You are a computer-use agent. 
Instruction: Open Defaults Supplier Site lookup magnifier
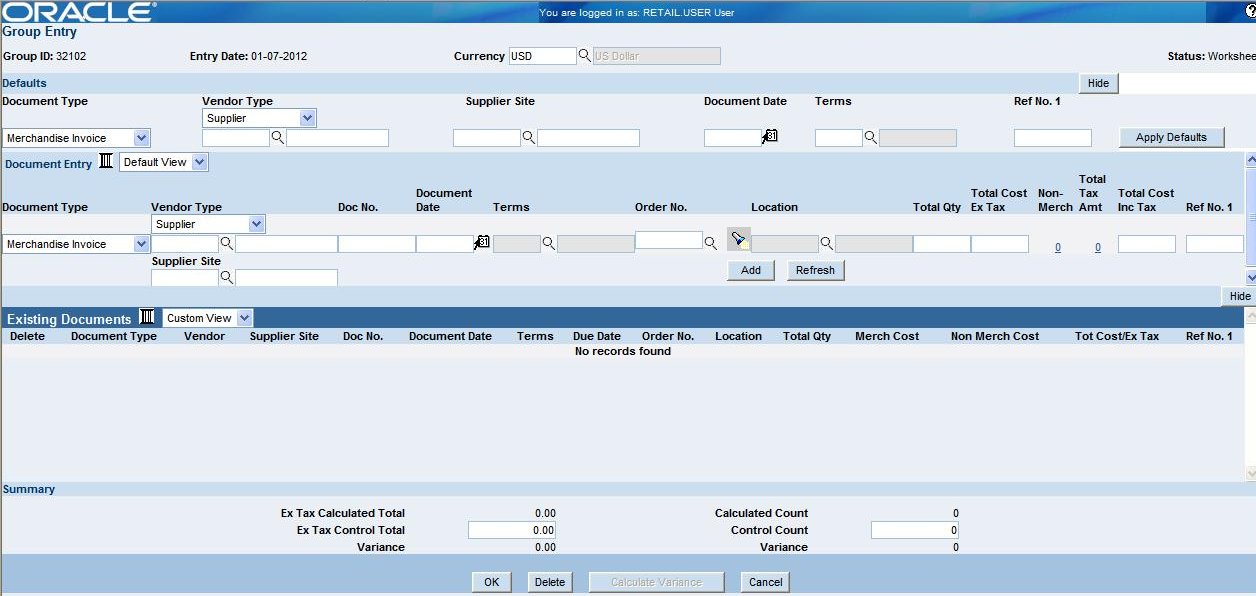(x=528, y=138)
